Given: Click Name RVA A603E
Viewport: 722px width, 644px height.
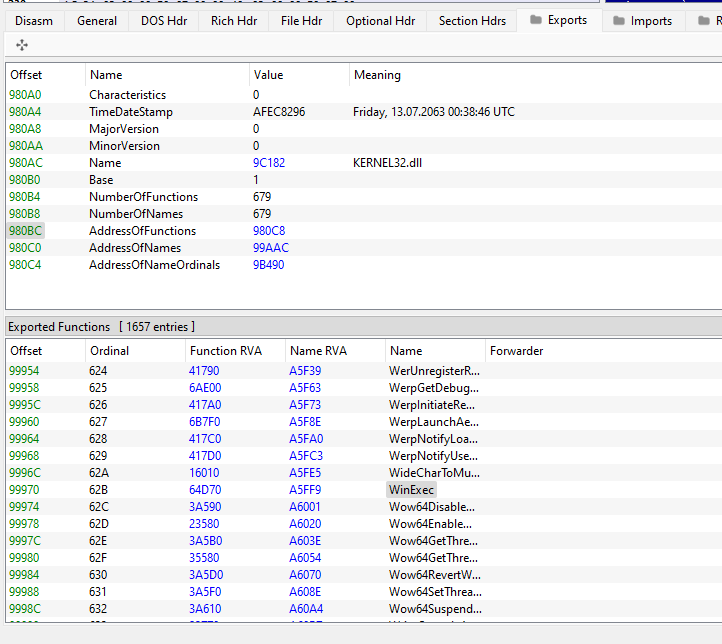Looking at the screenshot, I should 305,541.
